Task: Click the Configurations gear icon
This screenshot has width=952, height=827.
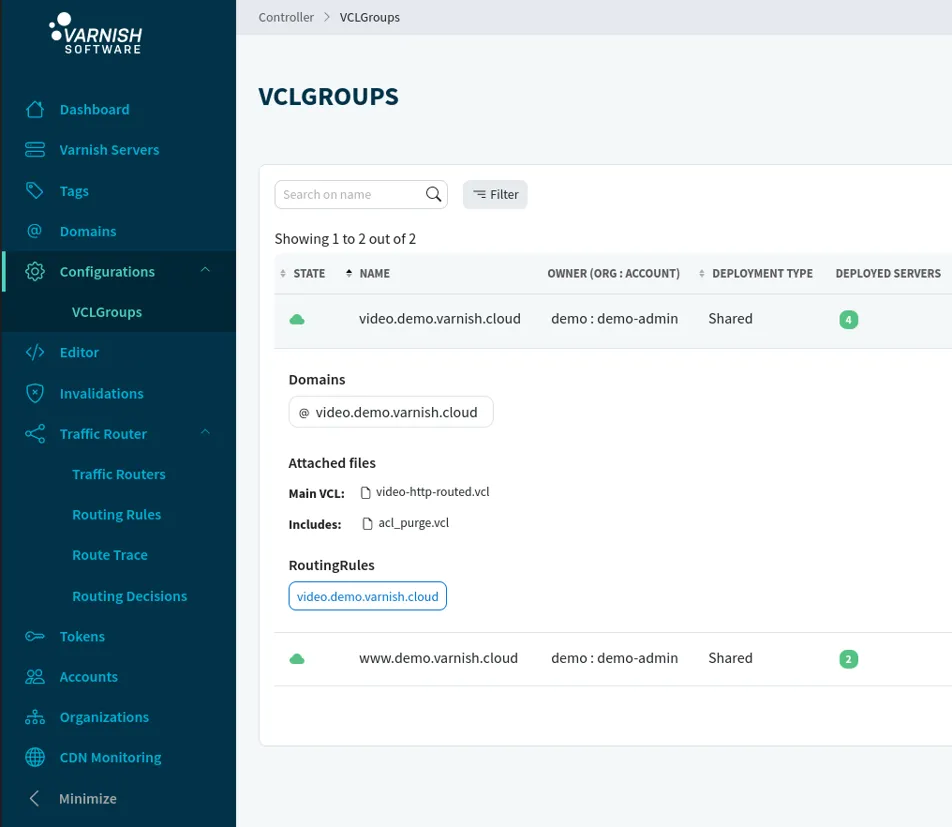Action: (35, 271)
